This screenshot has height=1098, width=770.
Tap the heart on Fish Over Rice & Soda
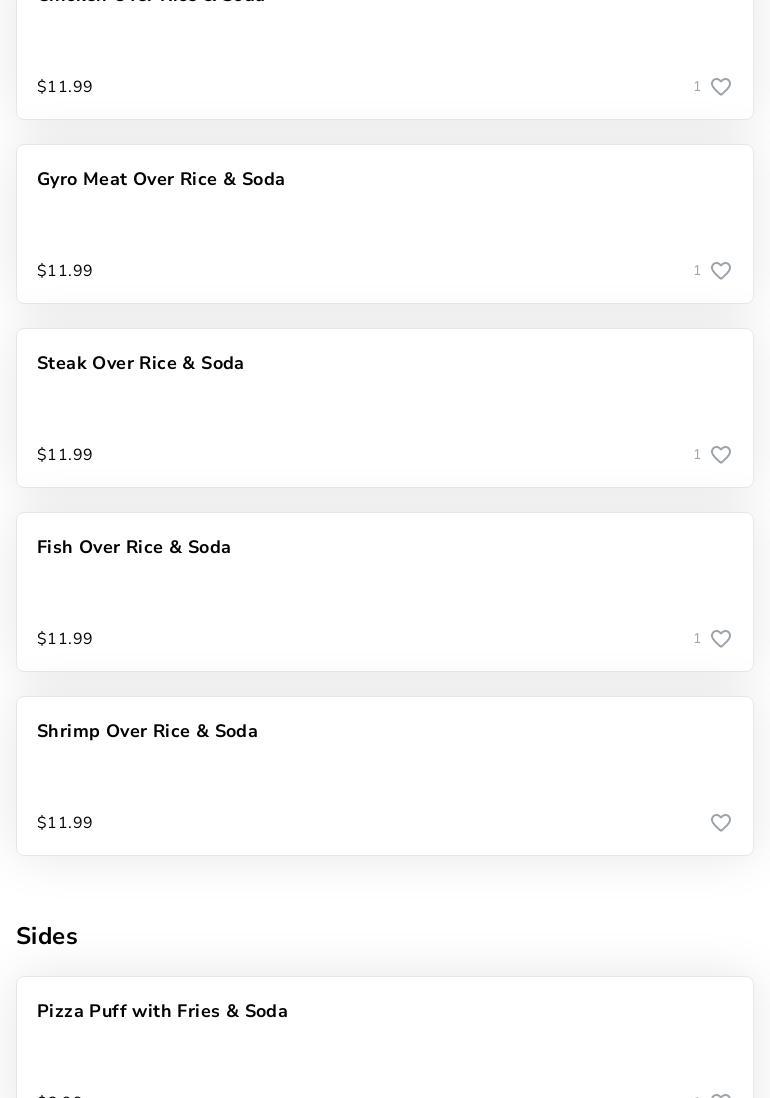[721, 639]
